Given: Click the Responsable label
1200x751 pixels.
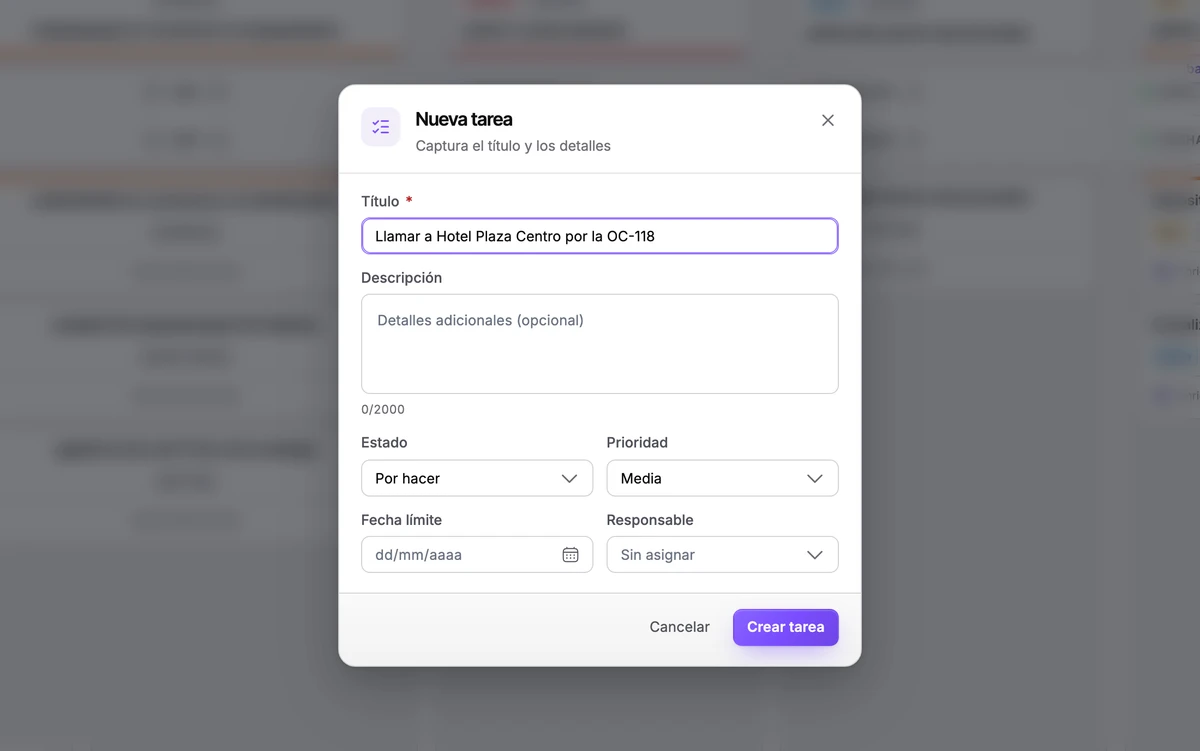Looking at the screenshot, I should (x=650, y=520).
